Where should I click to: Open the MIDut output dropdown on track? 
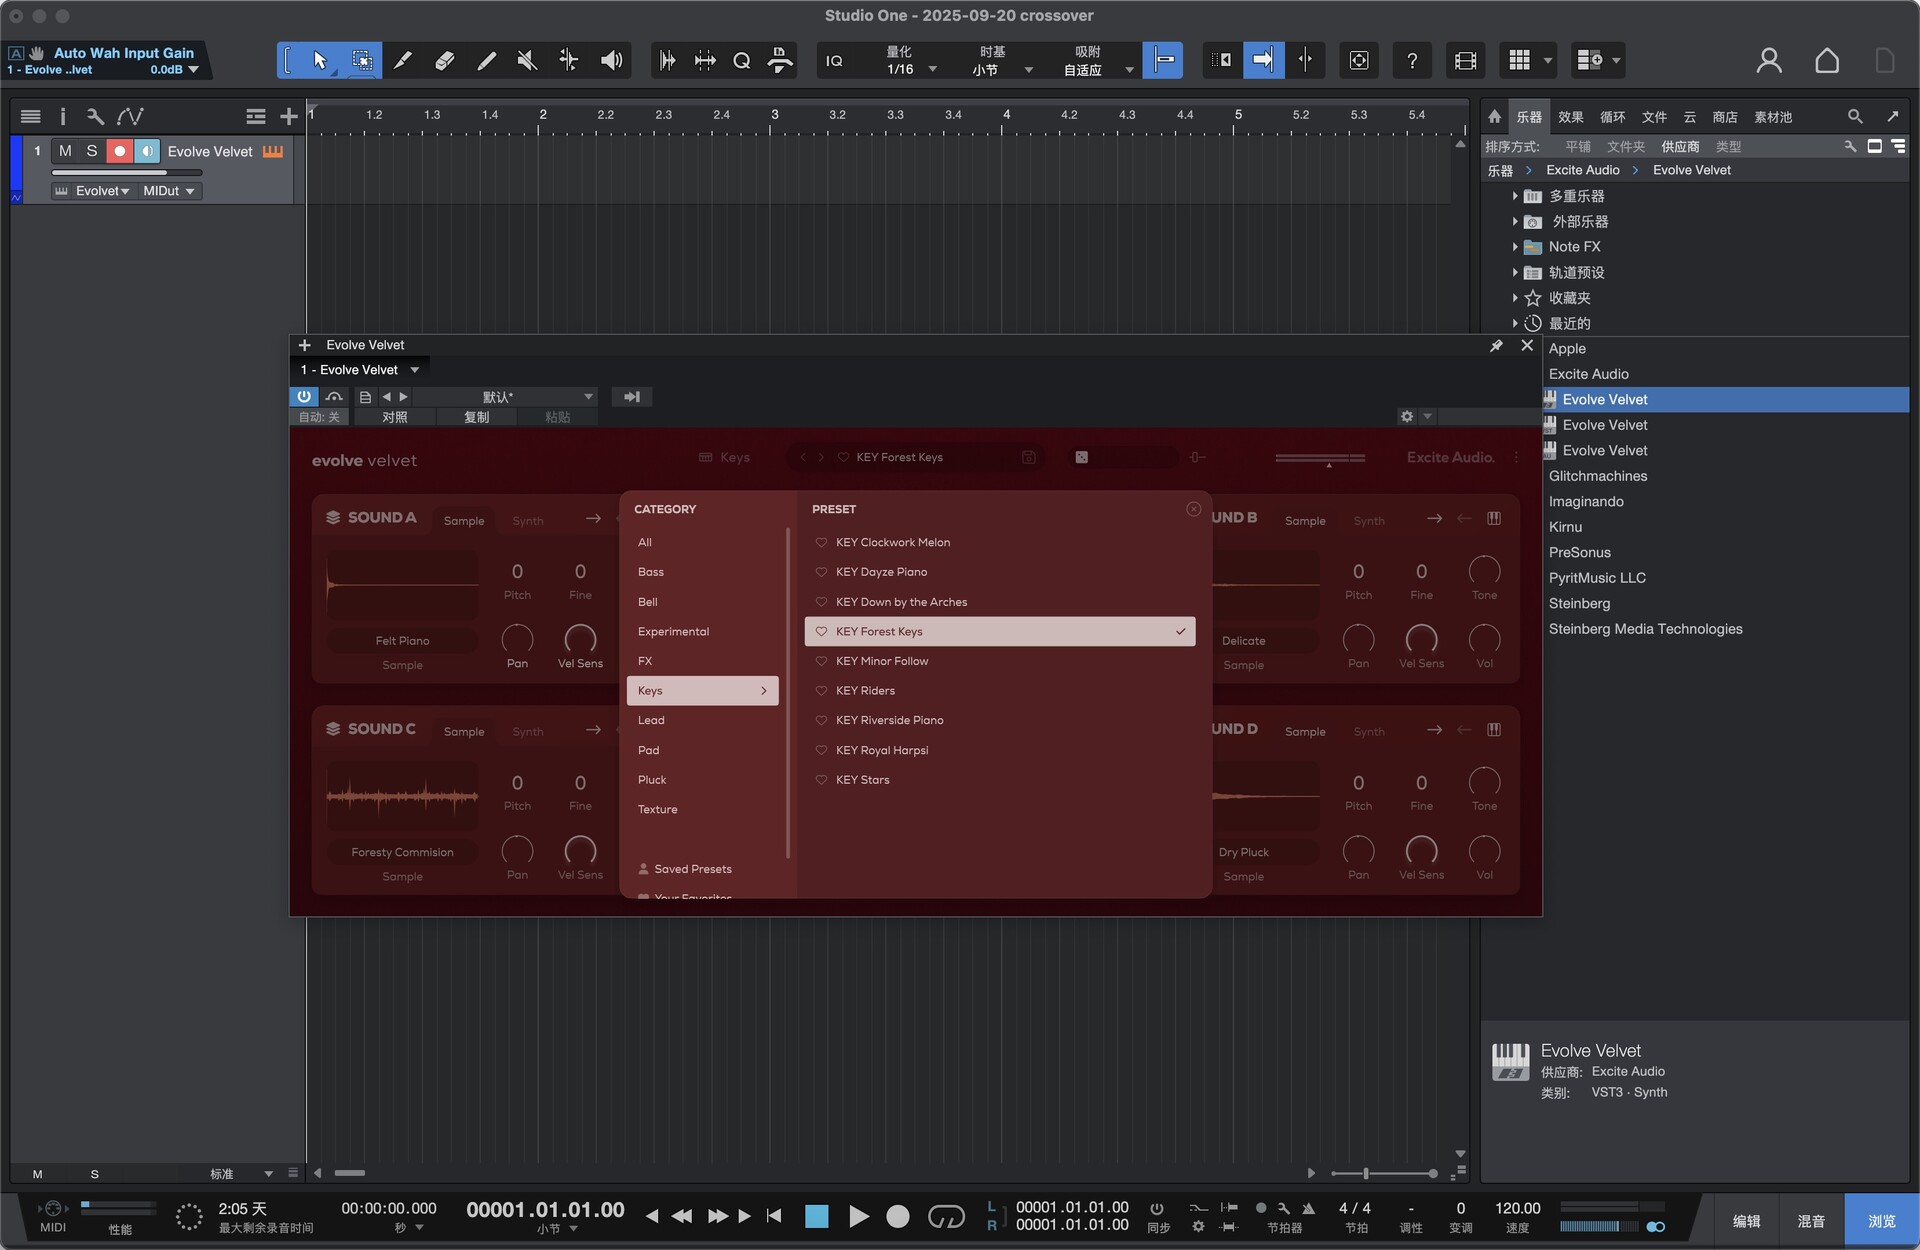coord(169,191)
